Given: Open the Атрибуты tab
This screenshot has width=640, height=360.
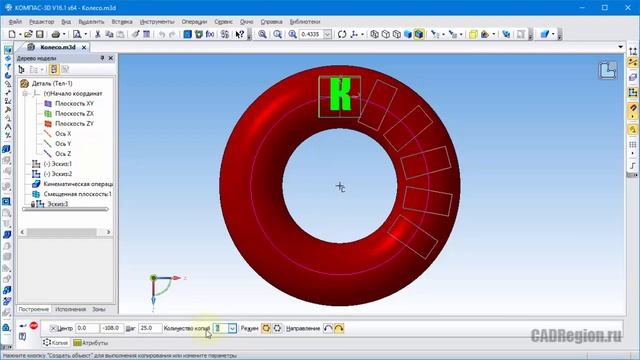Looking at the screenshot, I should click(91, 343).
